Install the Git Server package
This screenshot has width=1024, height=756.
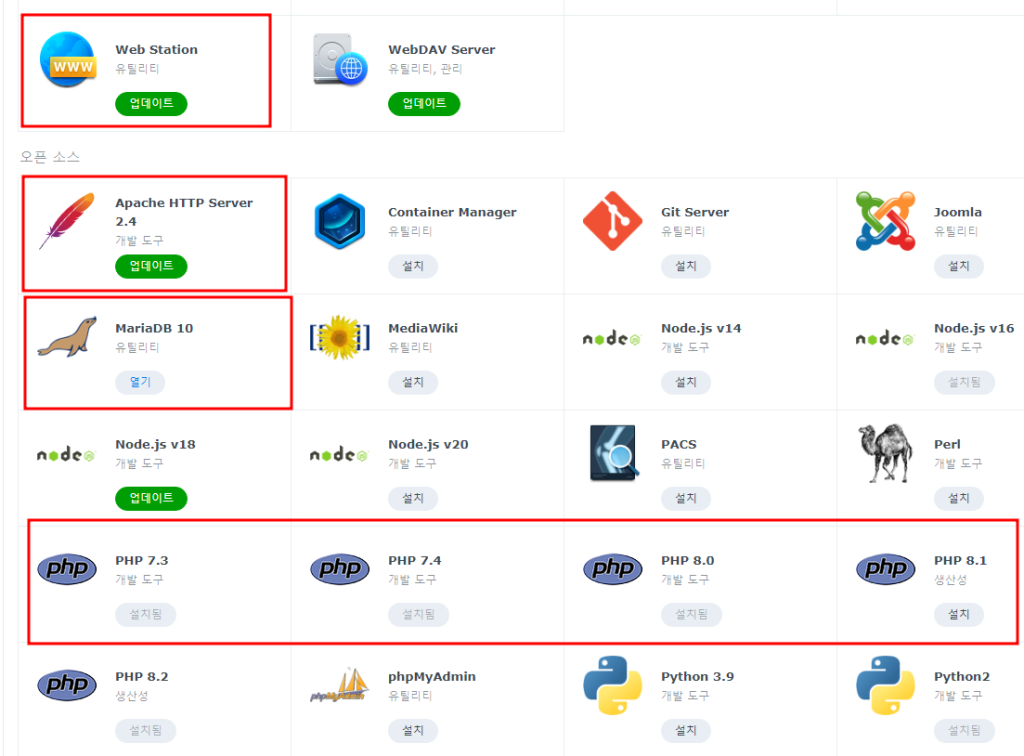click(x=686, y=266)
